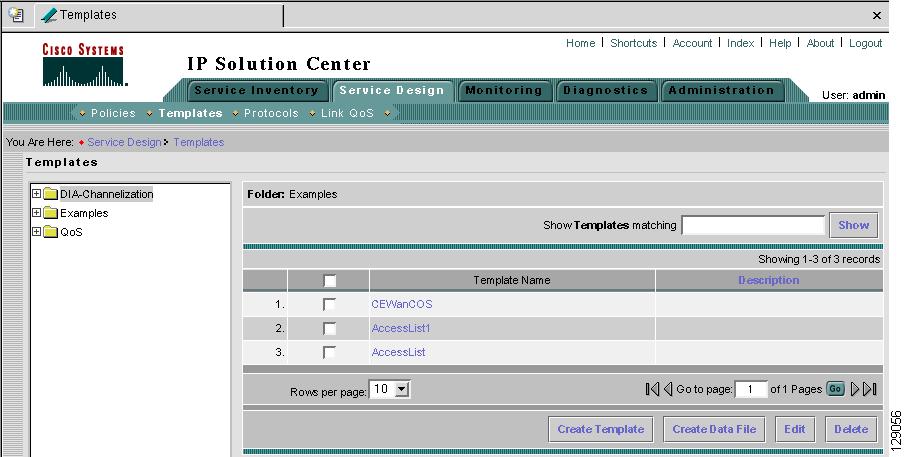Select the Templates browser tab
Image resolution: width=904 pixels, height=457 pixels.
159,15
